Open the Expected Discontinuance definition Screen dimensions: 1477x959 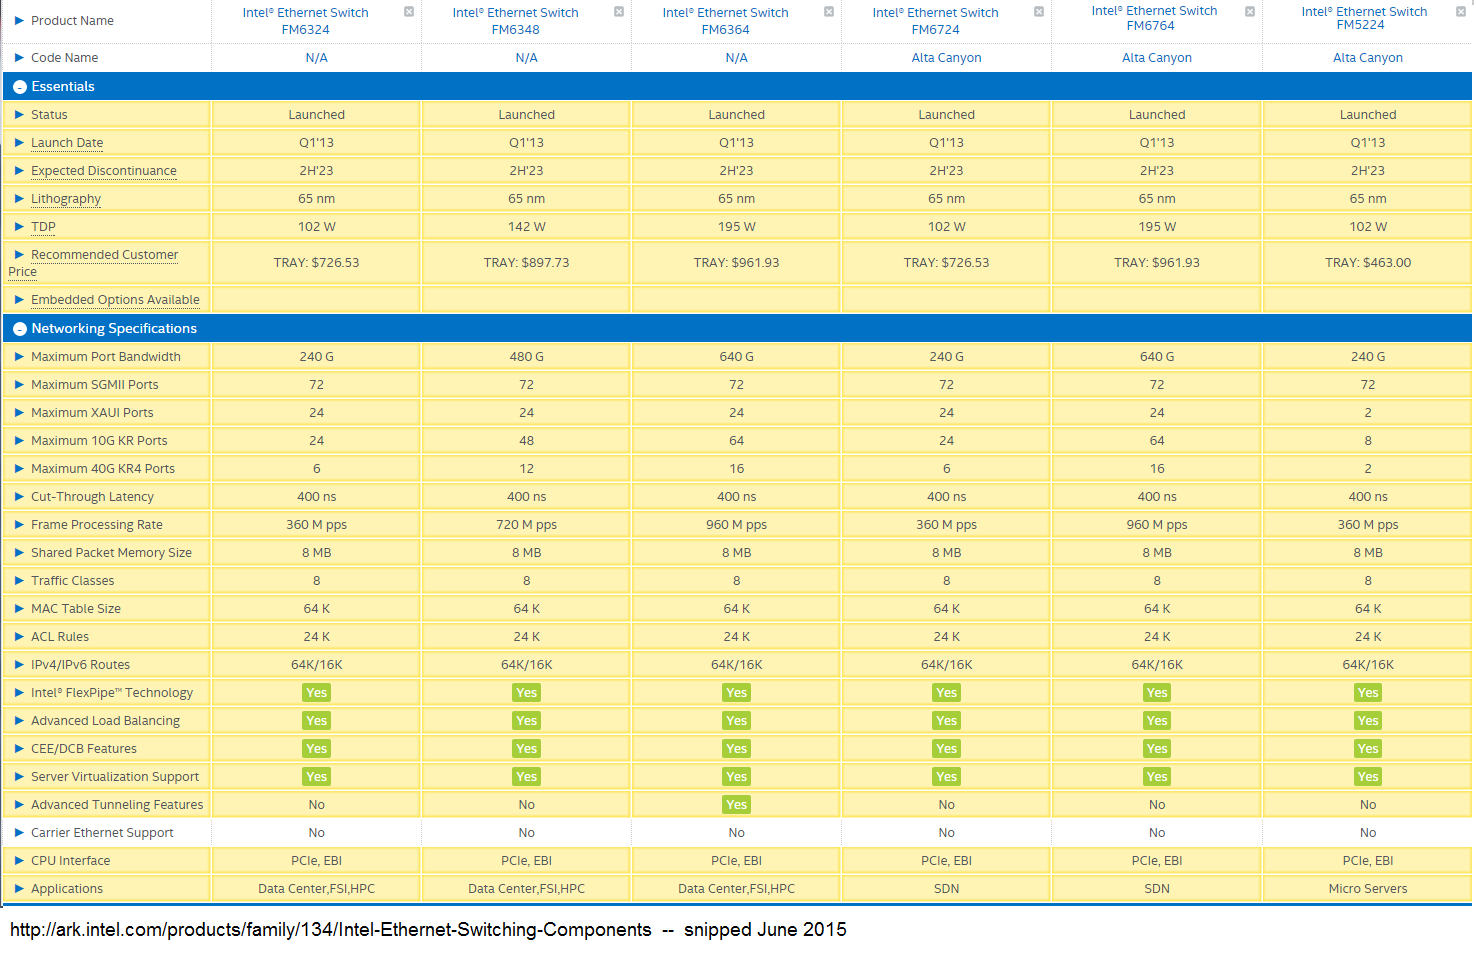pyautogui.click(x=103, y=171)
